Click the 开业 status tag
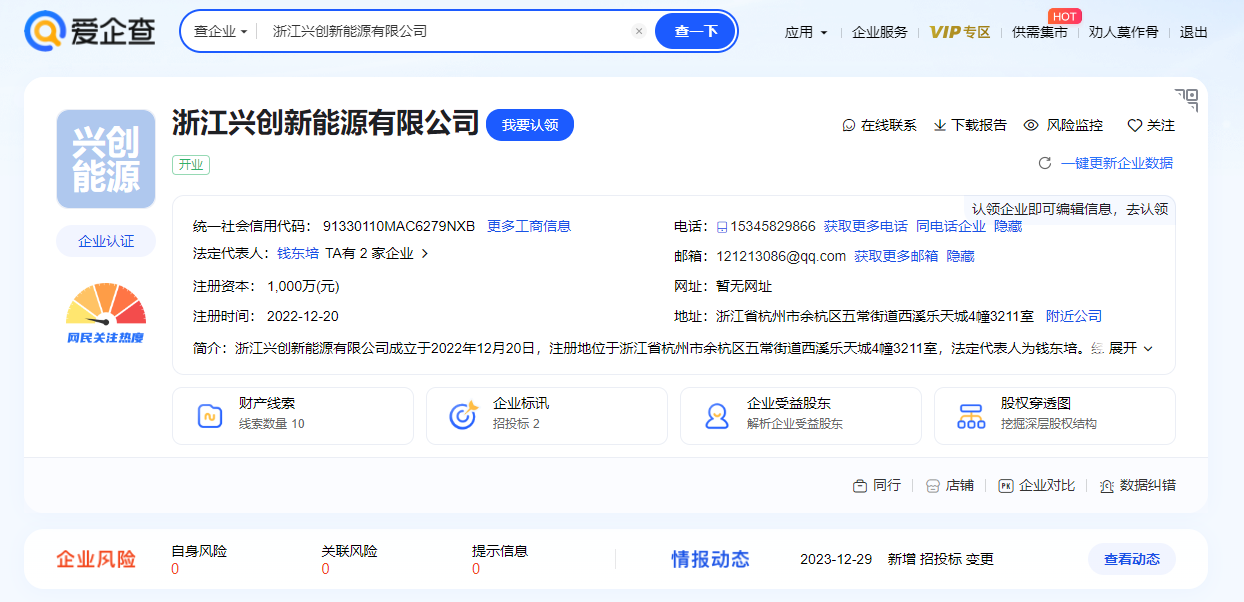 pos(191,165)
